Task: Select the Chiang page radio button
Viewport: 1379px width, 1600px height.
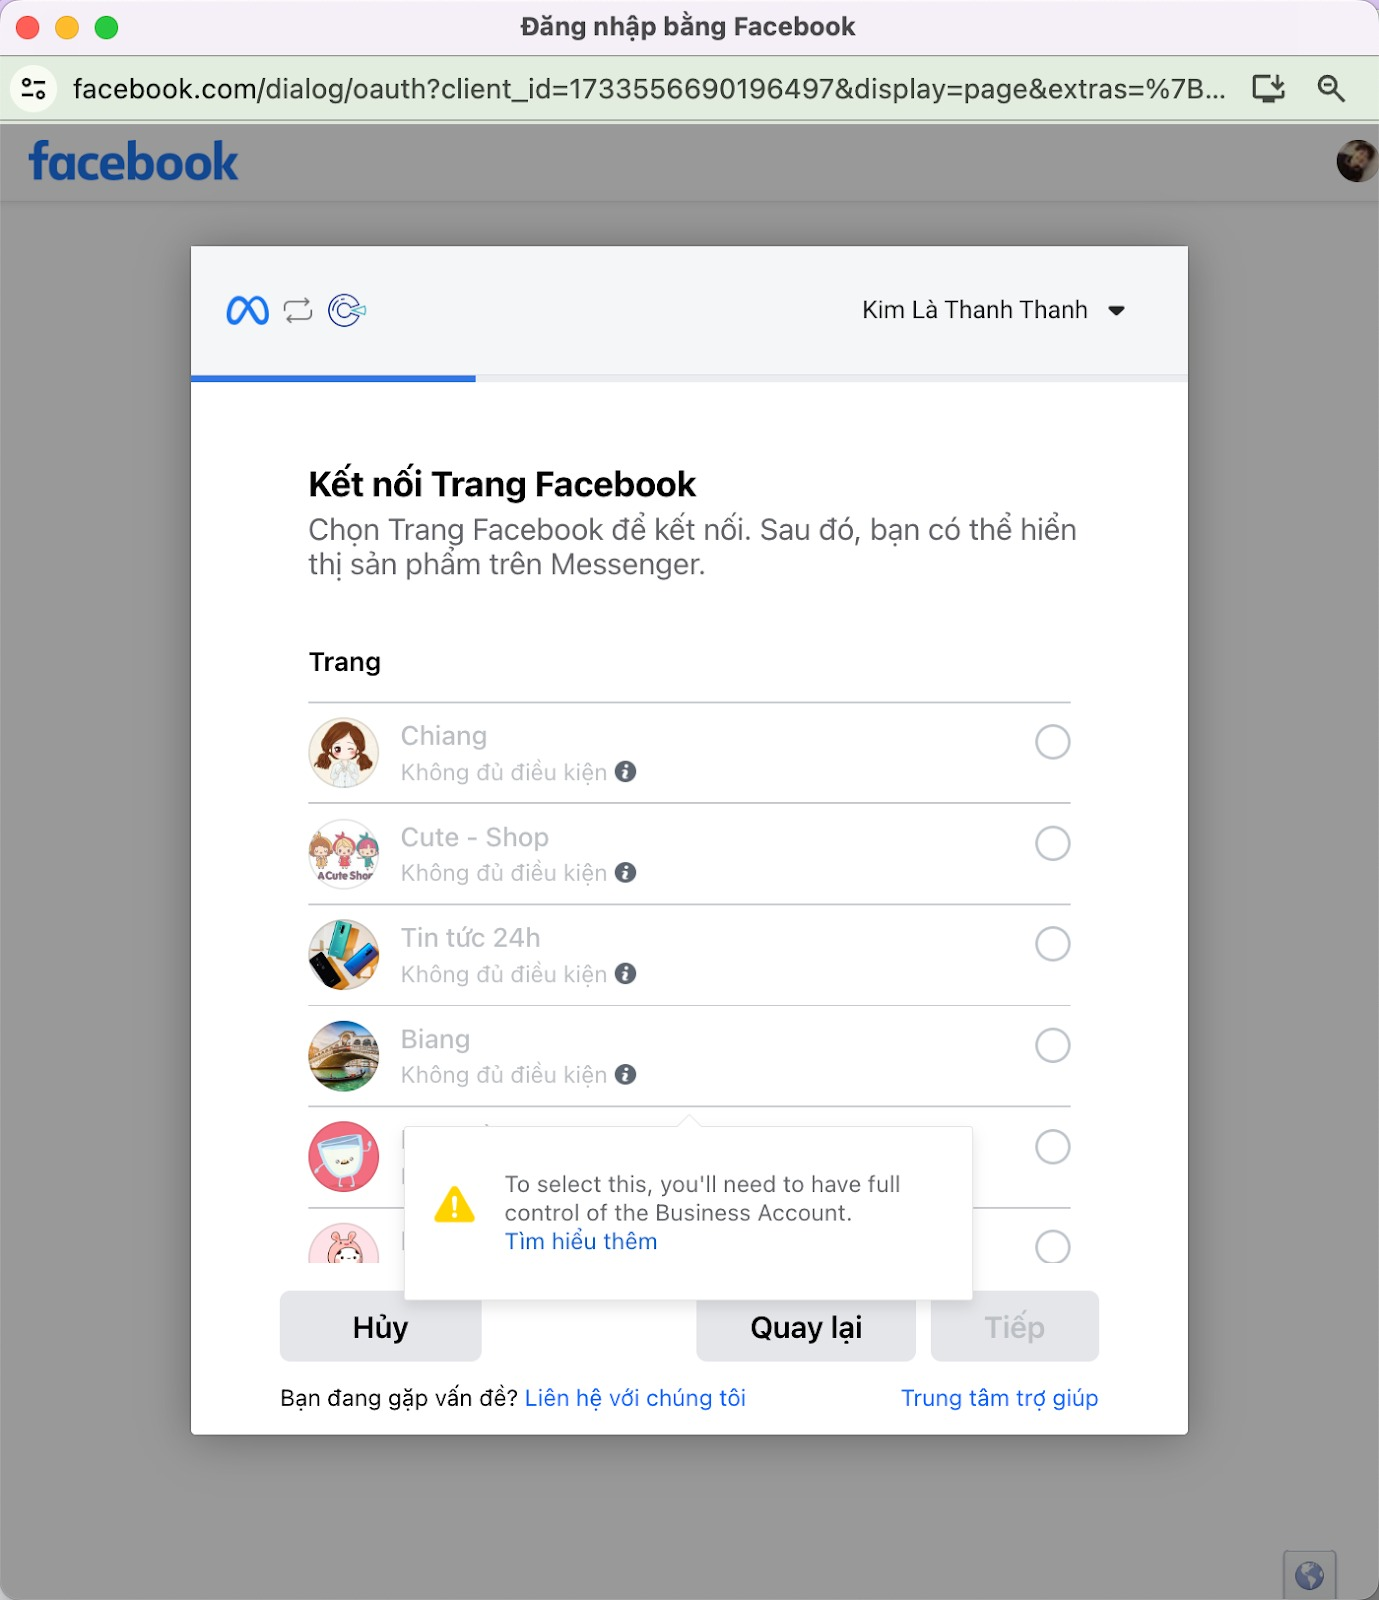Action: coord(1053,742)
